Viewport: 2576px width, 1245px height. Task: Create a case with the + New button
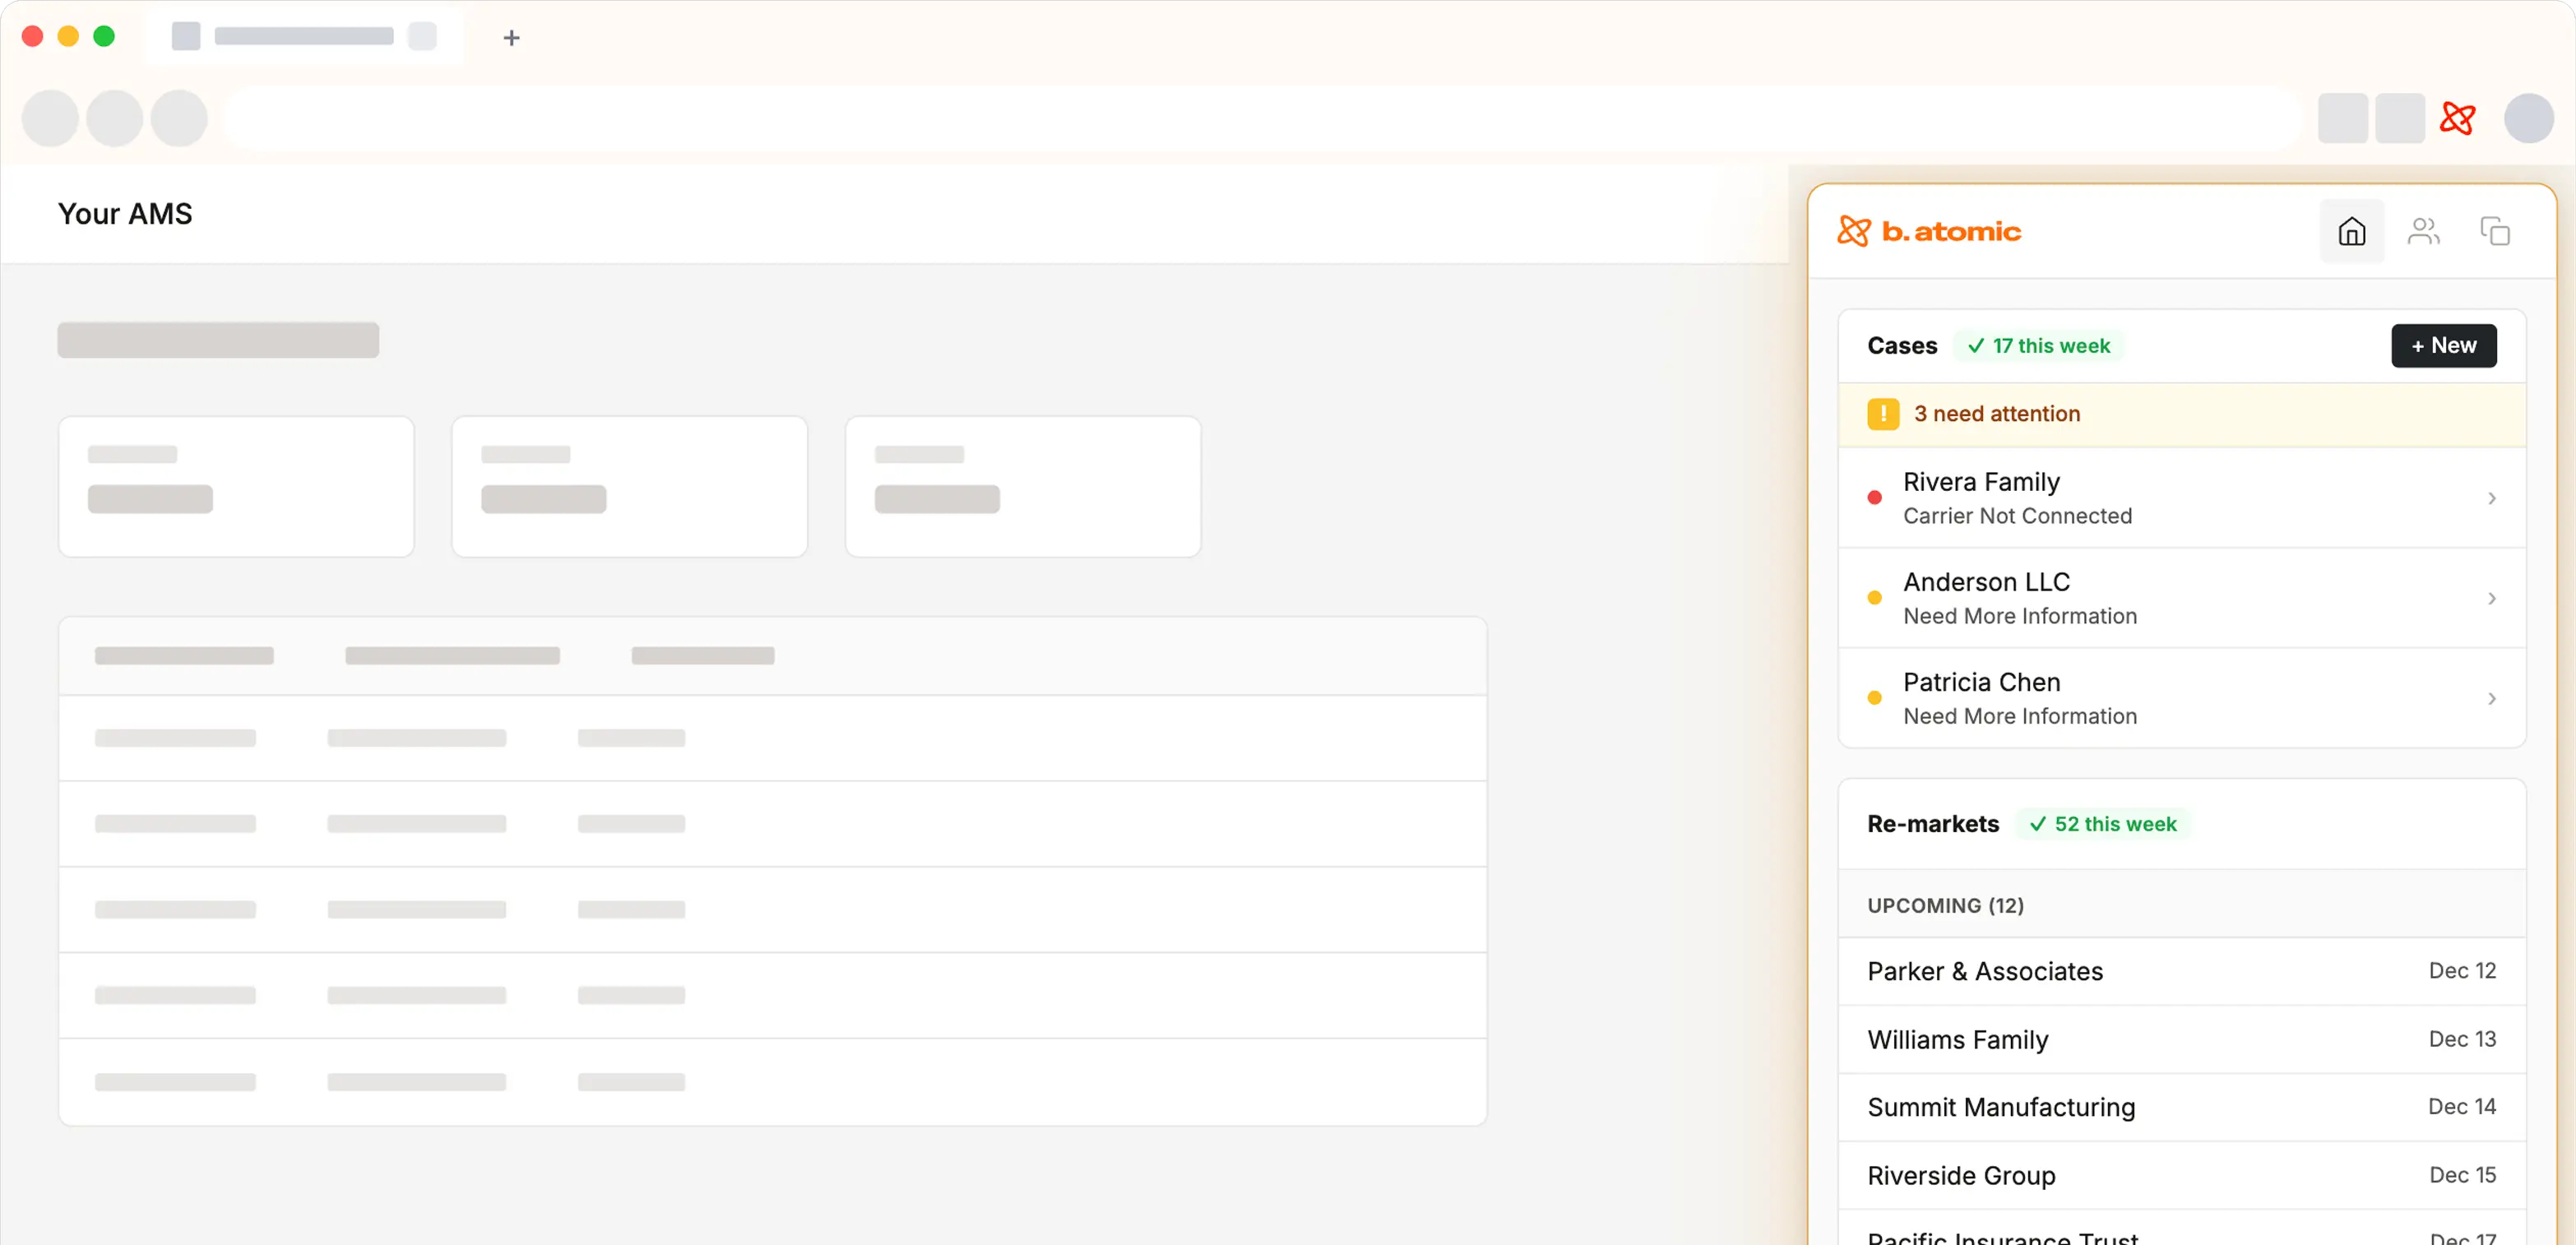coord(2443,345)
